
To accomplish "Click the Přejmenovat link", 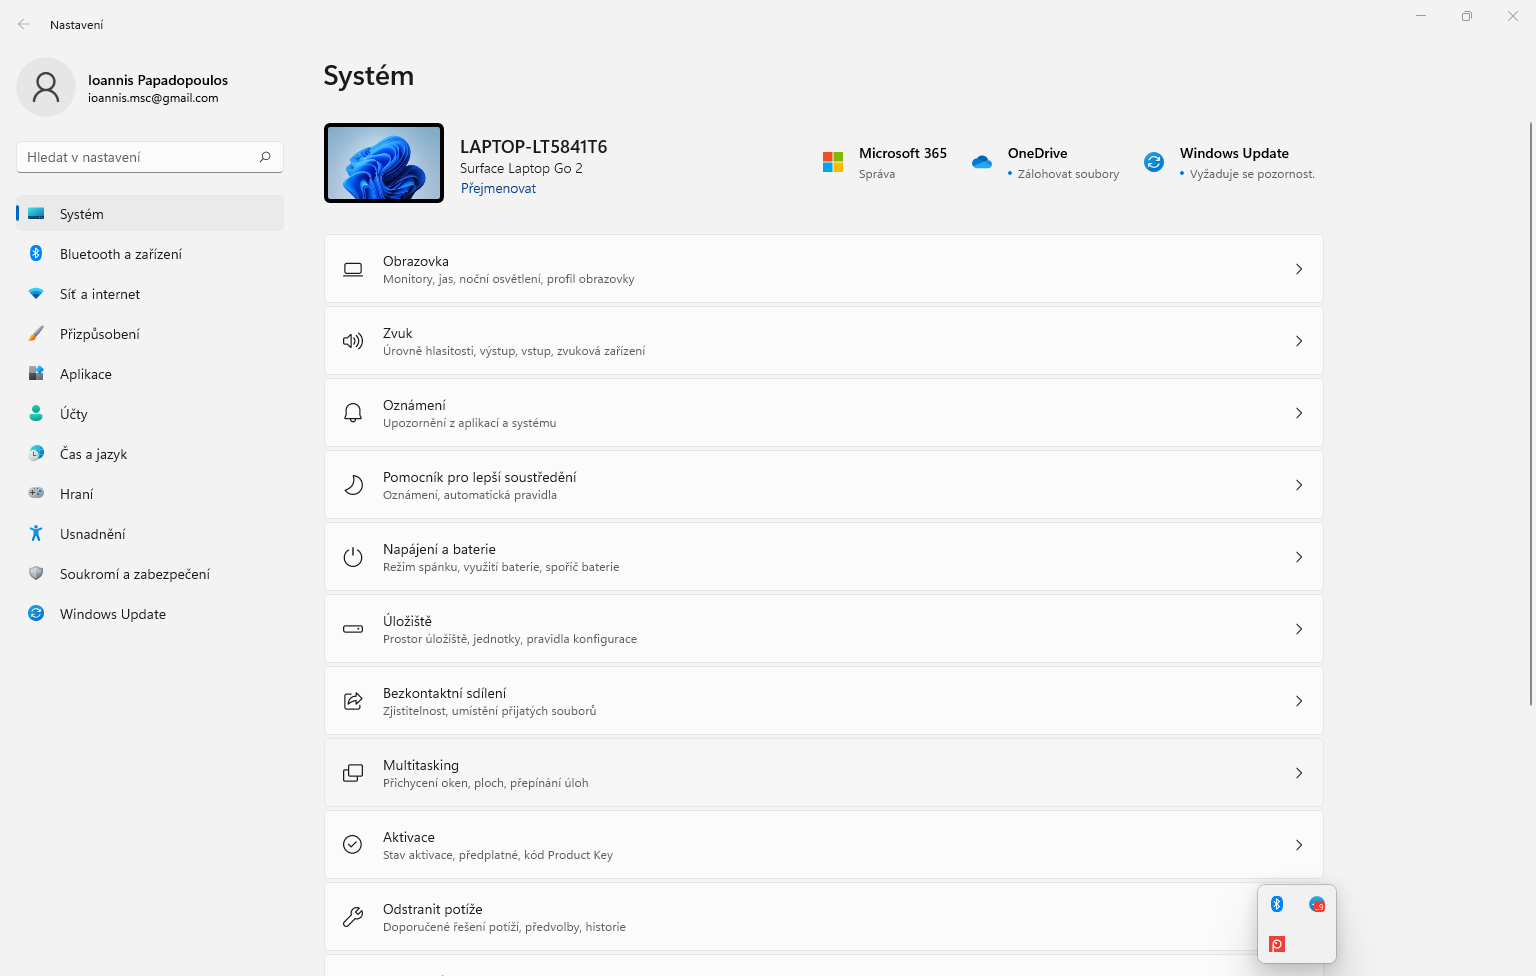I will coord(498,188).
